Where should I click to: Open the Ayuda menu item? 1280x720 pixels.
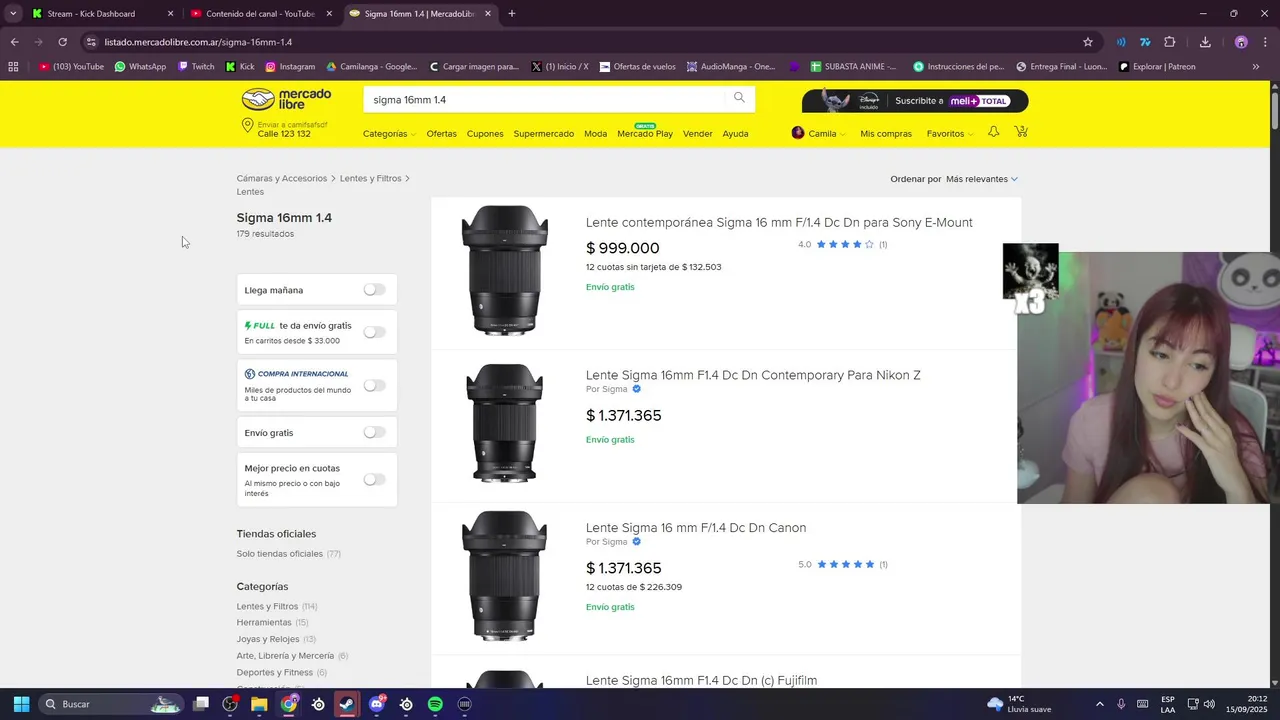click(x=735, y=134)
